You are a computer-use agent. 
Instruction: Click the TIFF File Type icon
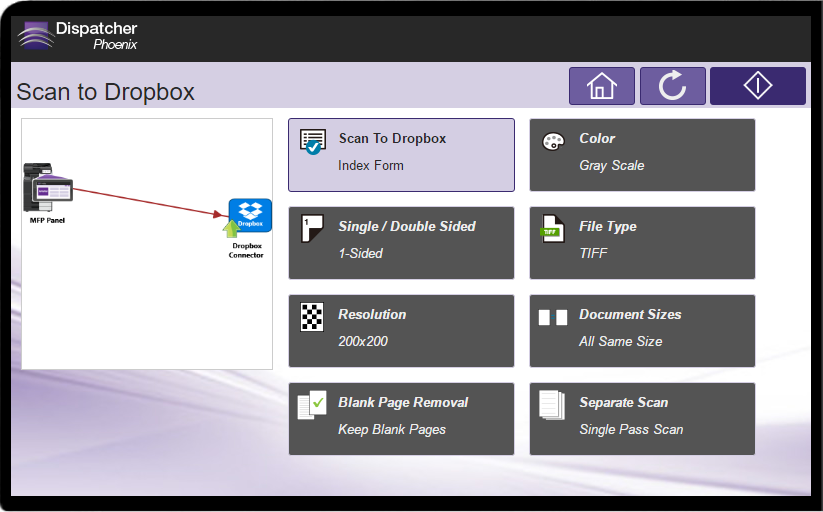552,229
